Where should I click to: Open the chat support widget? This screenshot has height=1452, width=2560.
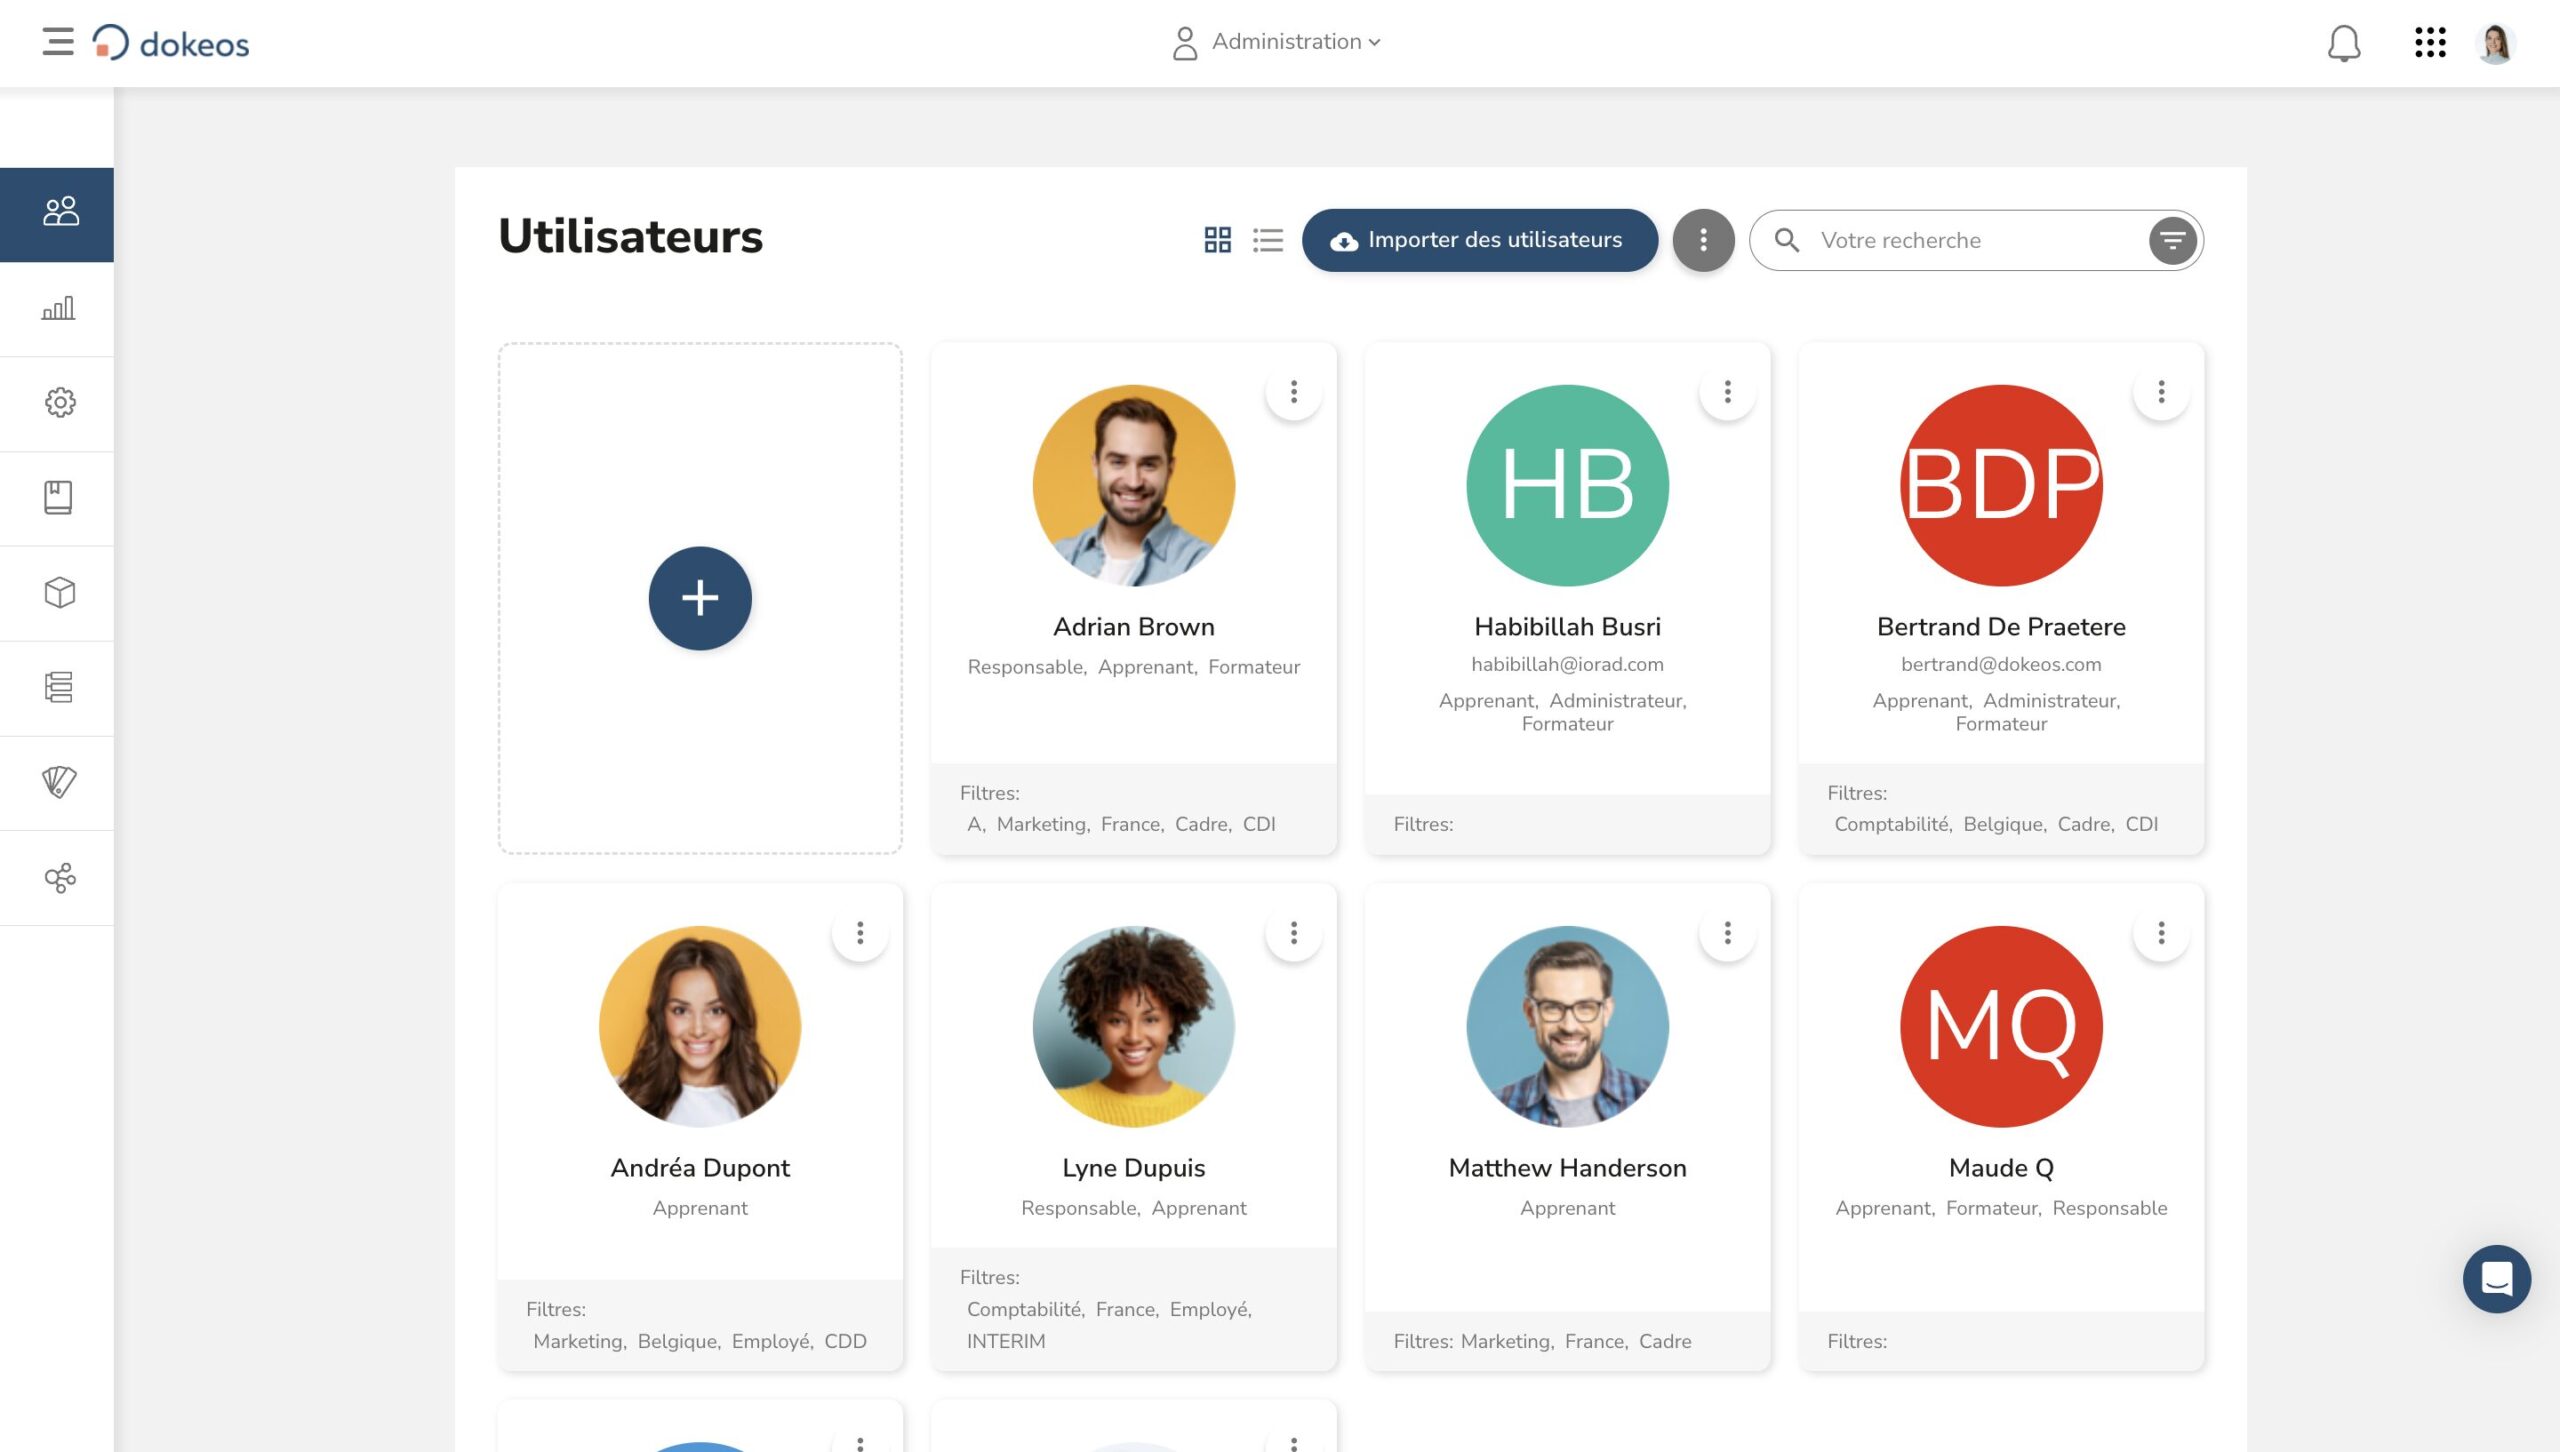[2496, 1278]
